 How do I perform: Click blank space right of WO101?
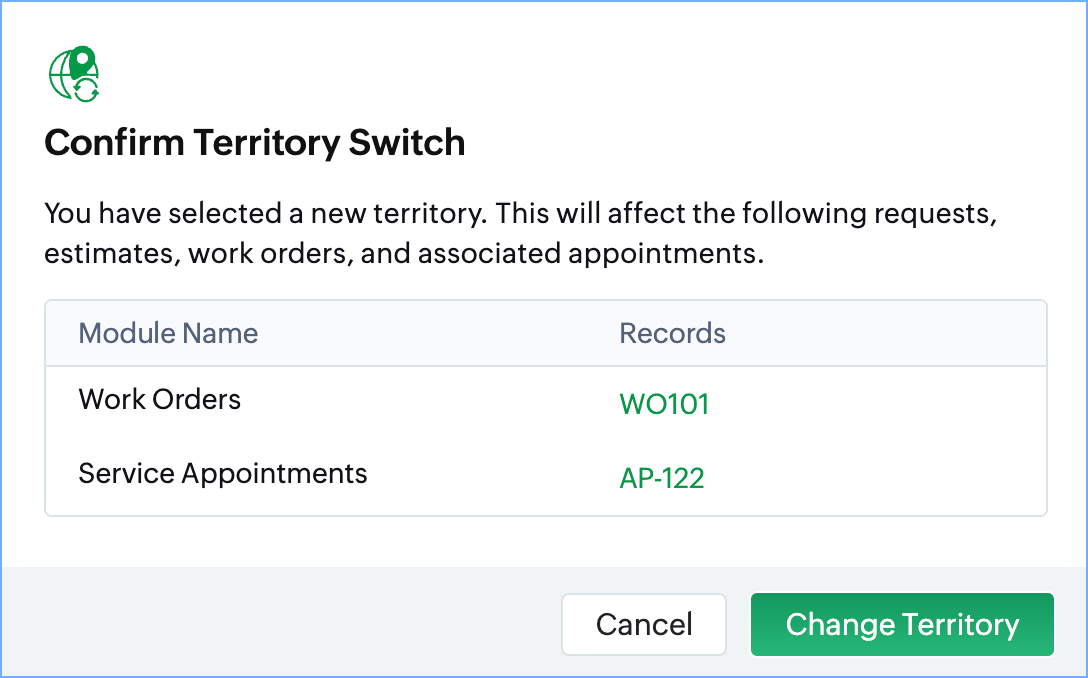(880, 404)
